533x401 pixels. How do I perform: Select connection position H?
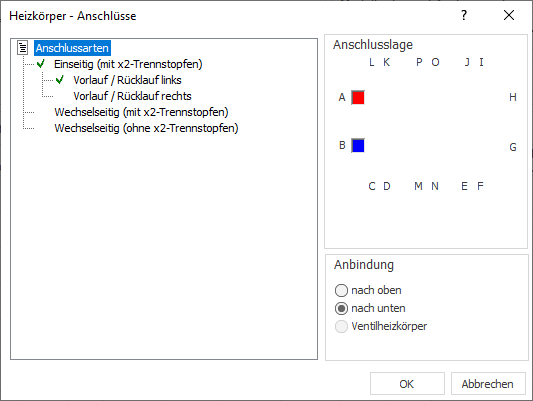point(513,97)
